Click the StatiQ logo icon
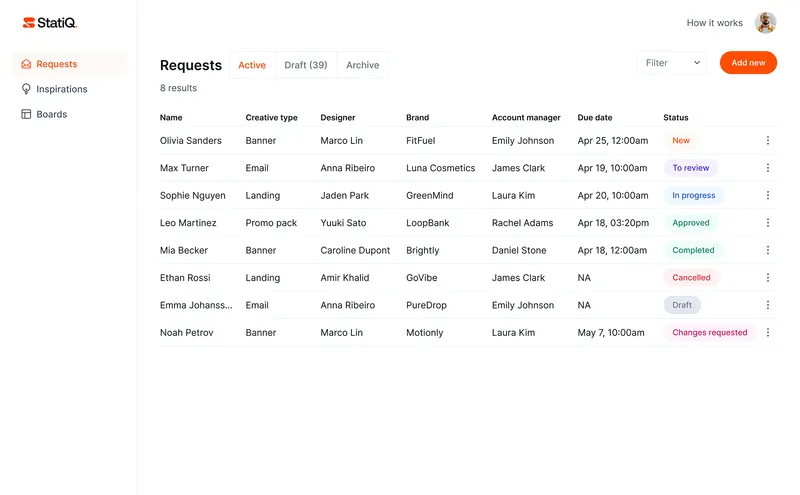 (x=29, y=23)
